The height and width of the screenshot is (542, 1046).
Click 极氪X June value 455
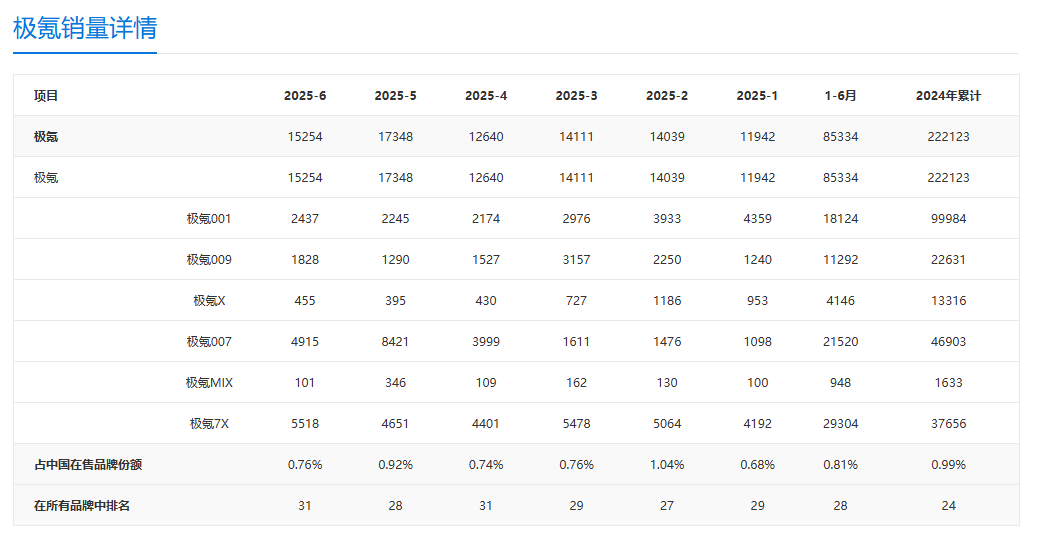click(x=305, y=301)
